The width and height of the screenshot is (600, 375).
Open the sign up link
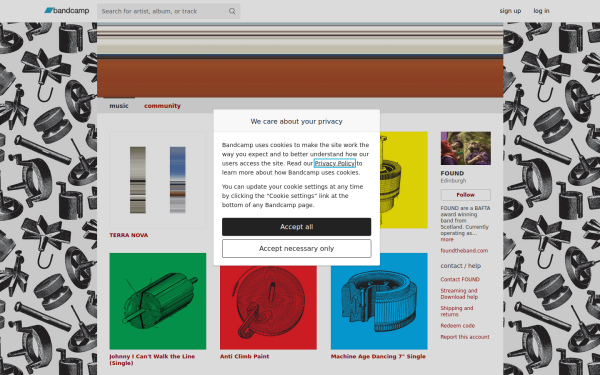click(x=510, y=11)
